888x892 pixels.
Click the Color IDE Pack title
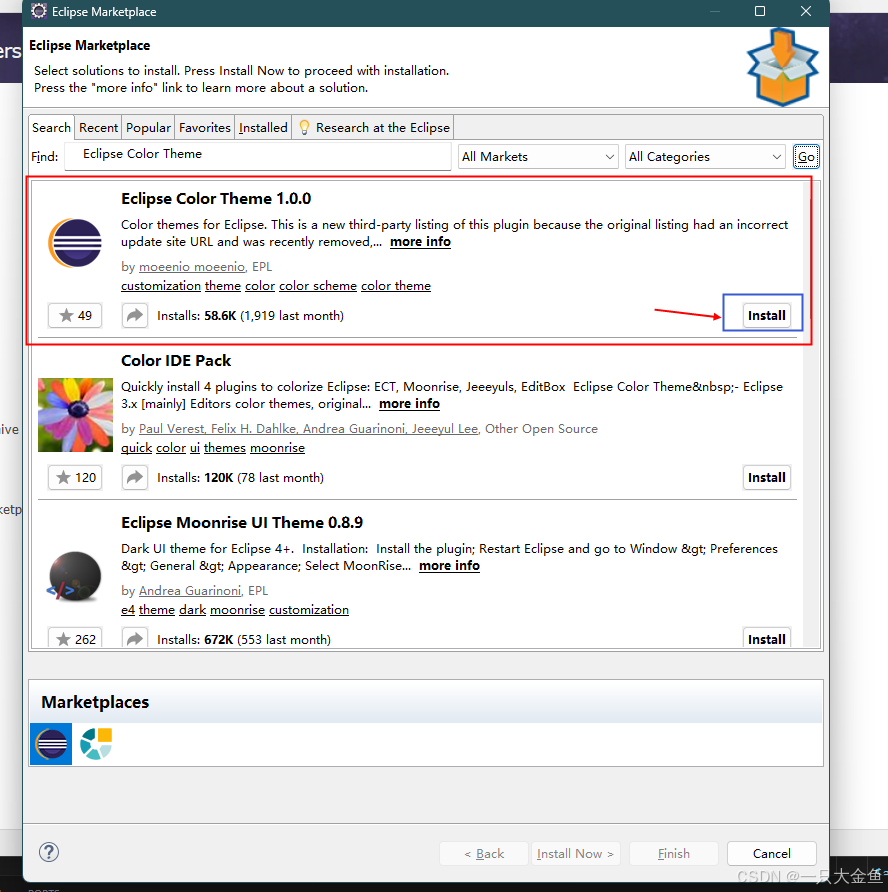point(176,361)
